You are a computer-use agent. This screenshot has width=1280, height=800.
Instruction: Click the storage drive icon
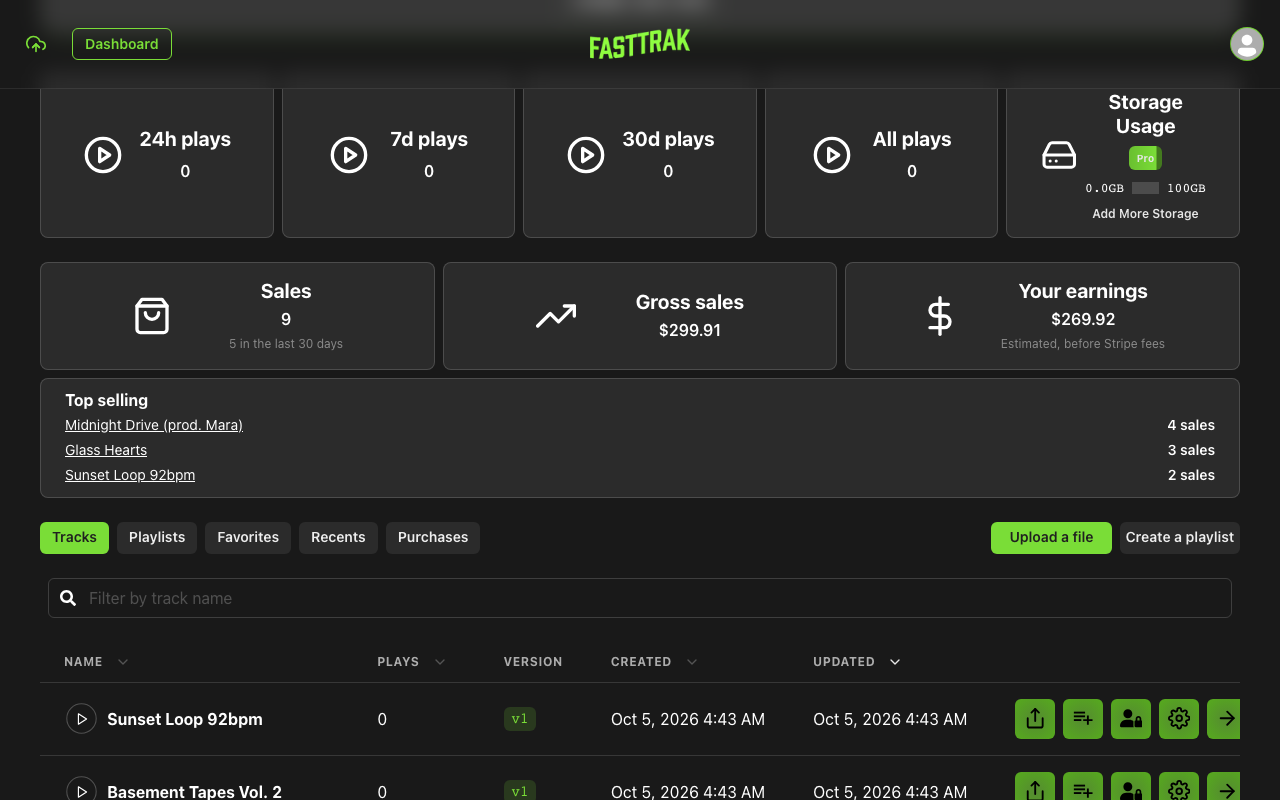click(x=1059, y=156)
